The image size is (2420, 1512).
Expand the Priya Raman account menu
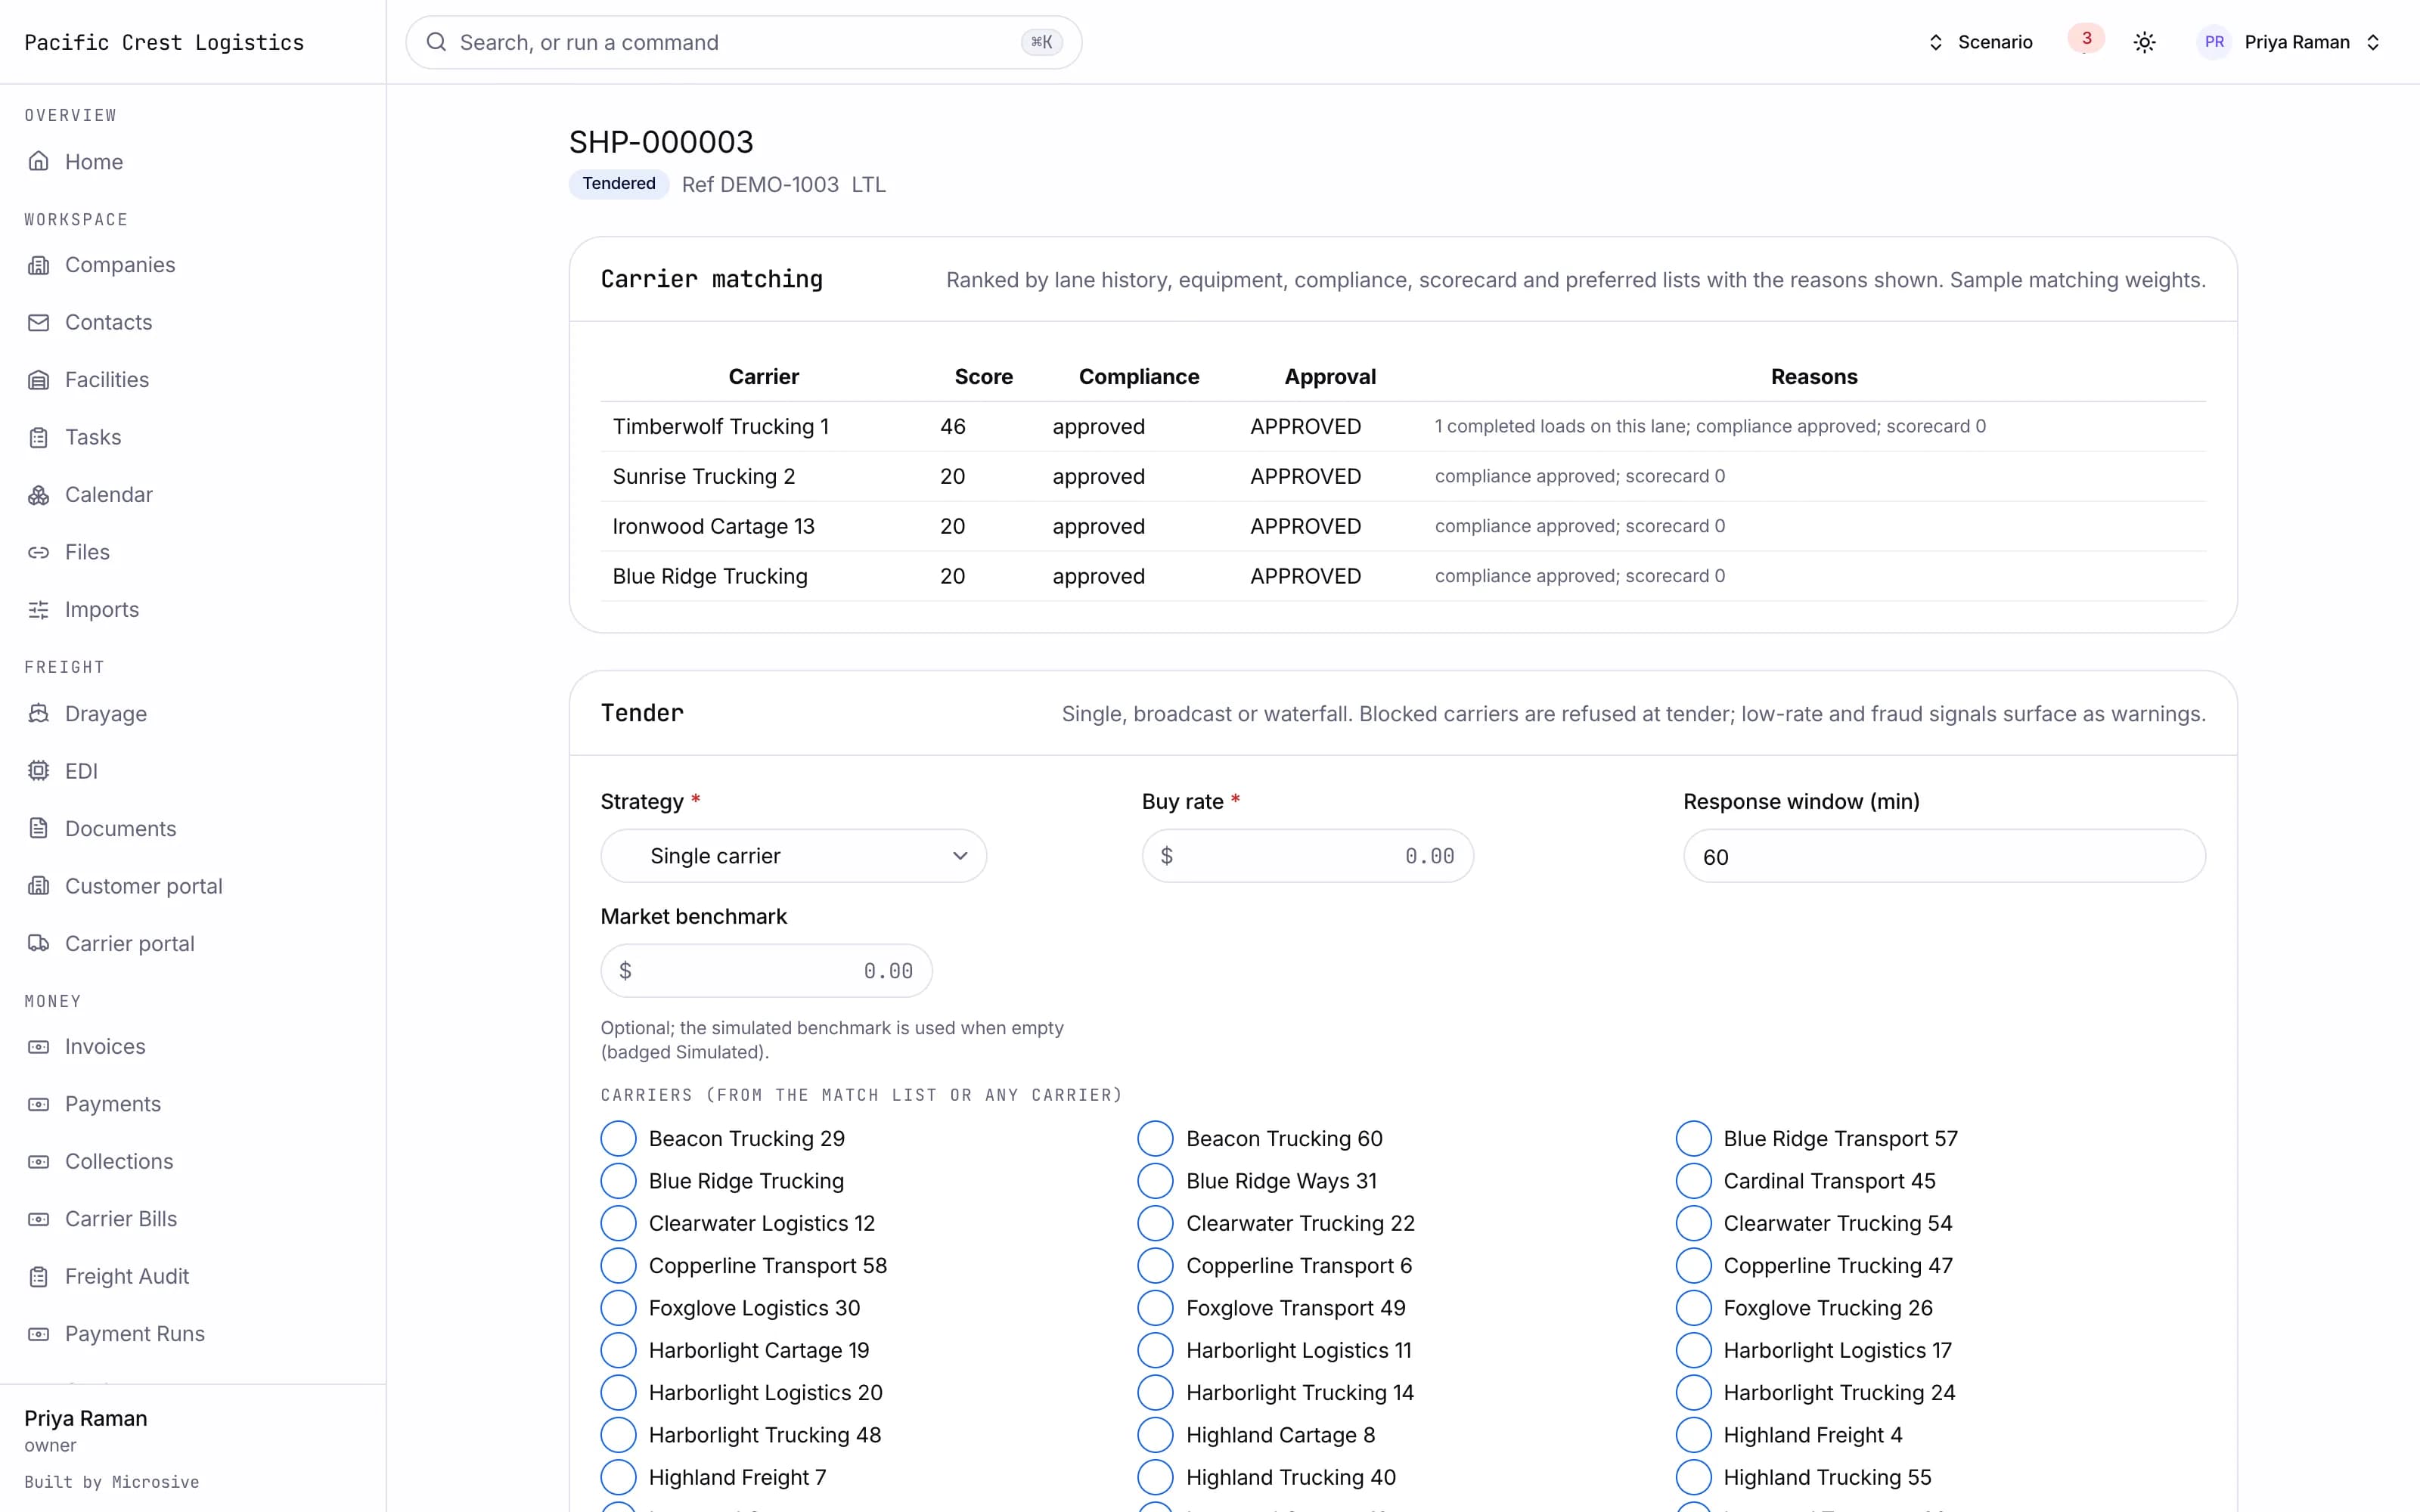[2291, 42]
